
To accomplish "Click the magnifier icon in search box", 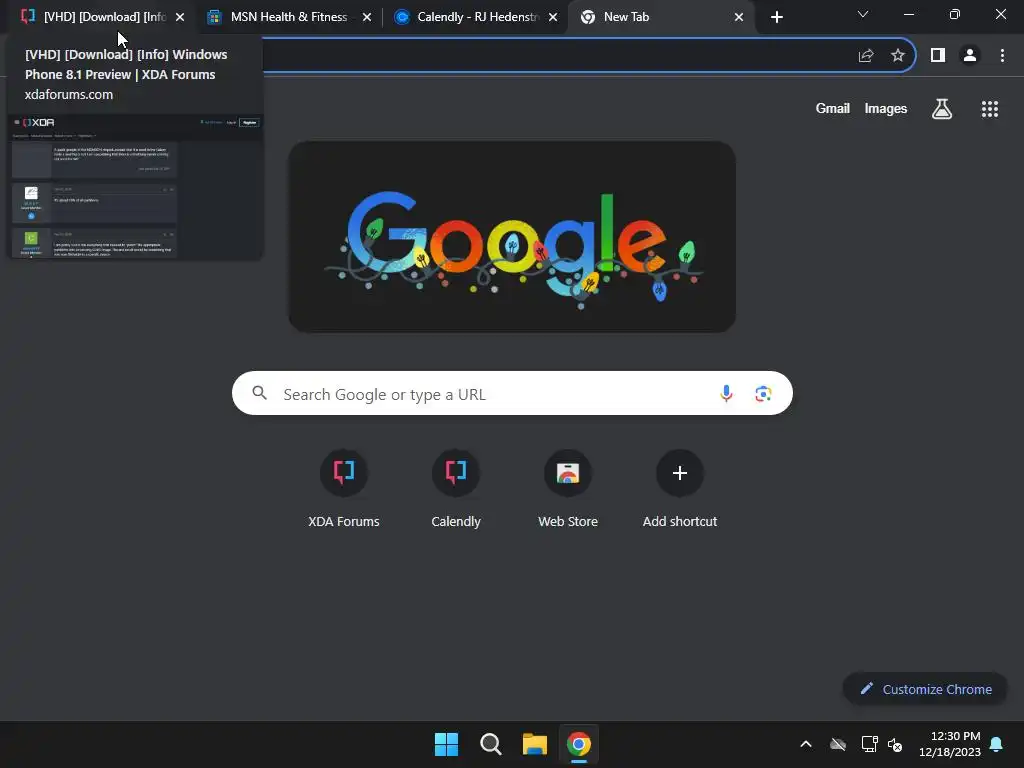I will coord(260,393).
